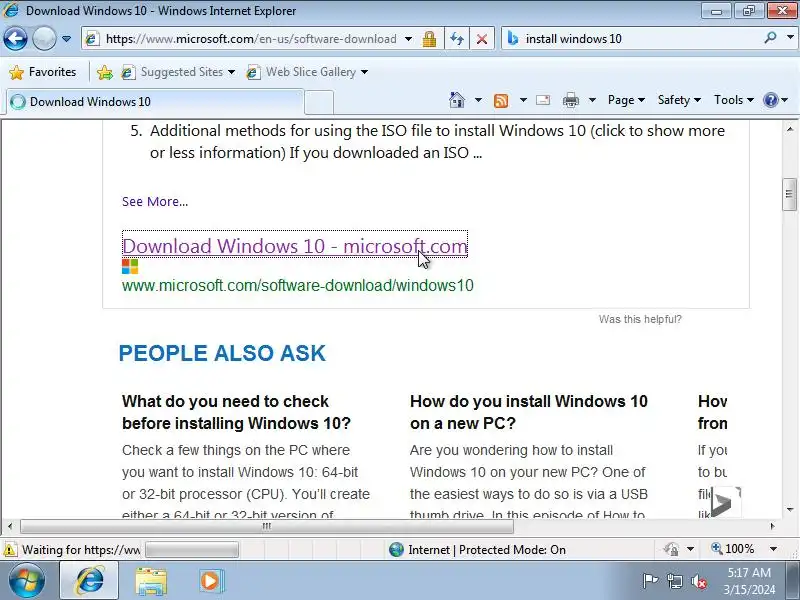This screenshot has width=800, height=600.
Task: Click the Add to Favorites Bar star icon
Action: (105, 72)
